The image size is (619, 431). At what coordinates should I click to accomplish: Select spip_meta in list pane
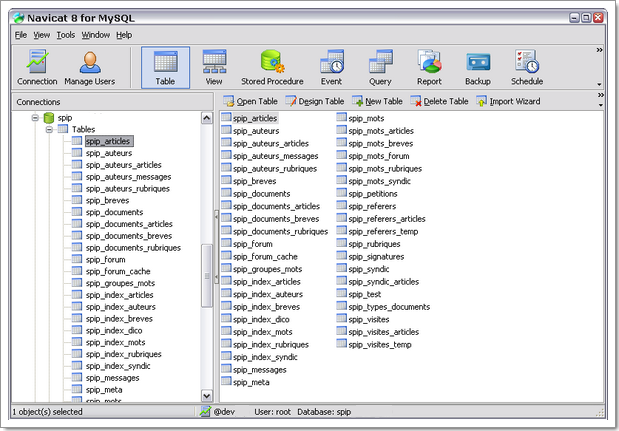[251, 382]
